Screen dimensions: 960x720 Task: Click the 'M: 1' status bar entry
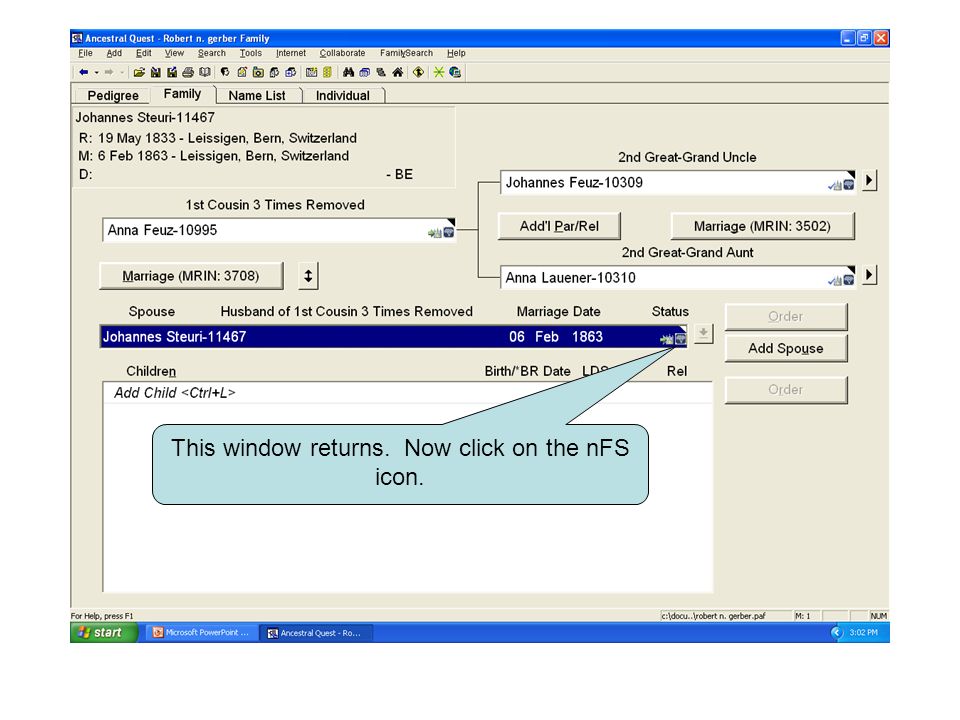coord(803,616)
